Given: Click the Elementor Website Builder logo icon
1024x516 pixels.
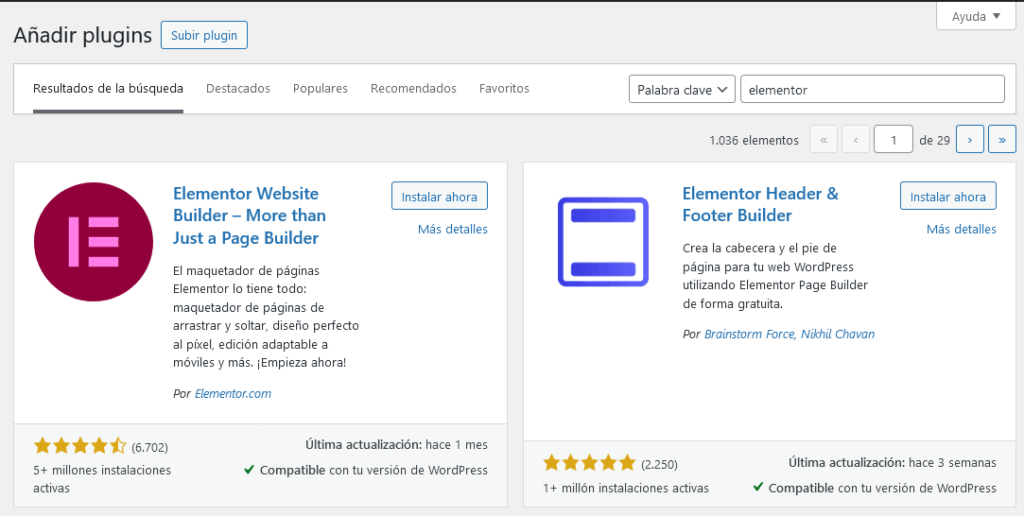Looking at the screenshot, I should pos(93,242).
